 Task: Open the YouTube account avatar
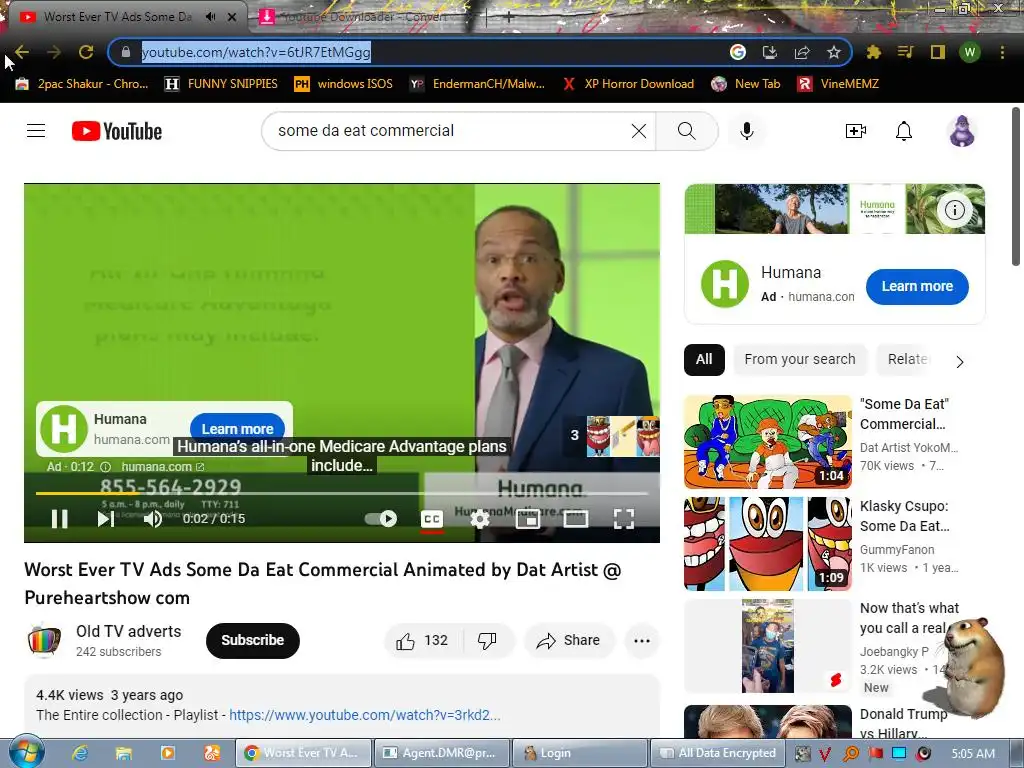(962, 131)
